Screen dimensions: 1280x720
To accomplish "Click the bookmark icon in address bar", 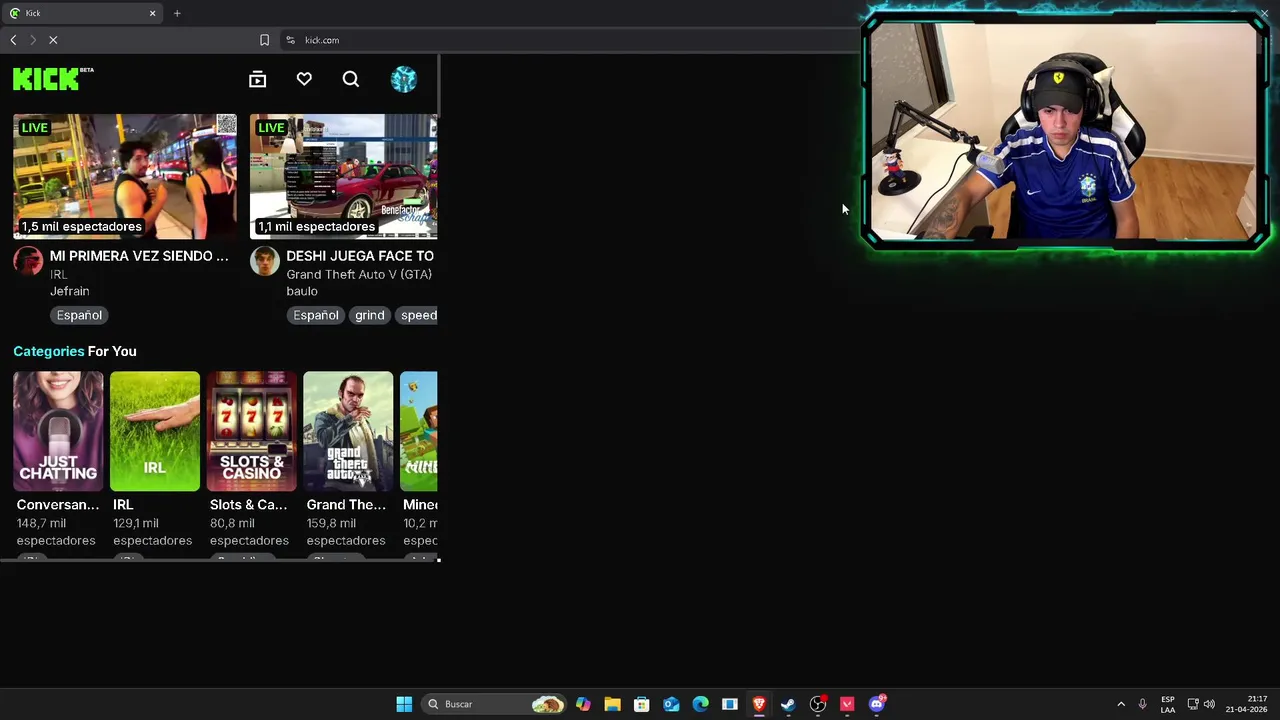I will pos(264,40).
